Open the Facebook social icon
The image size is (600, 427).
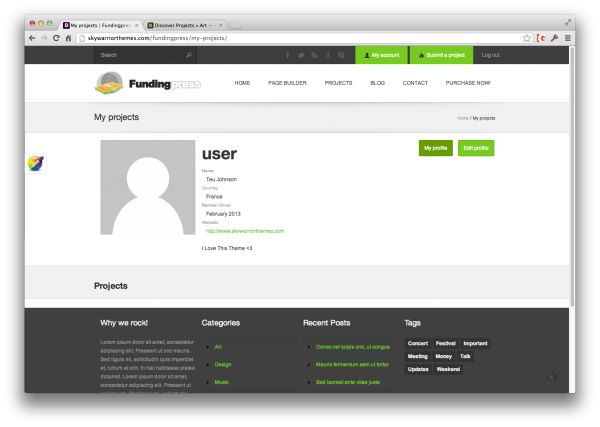click(287, 55)
